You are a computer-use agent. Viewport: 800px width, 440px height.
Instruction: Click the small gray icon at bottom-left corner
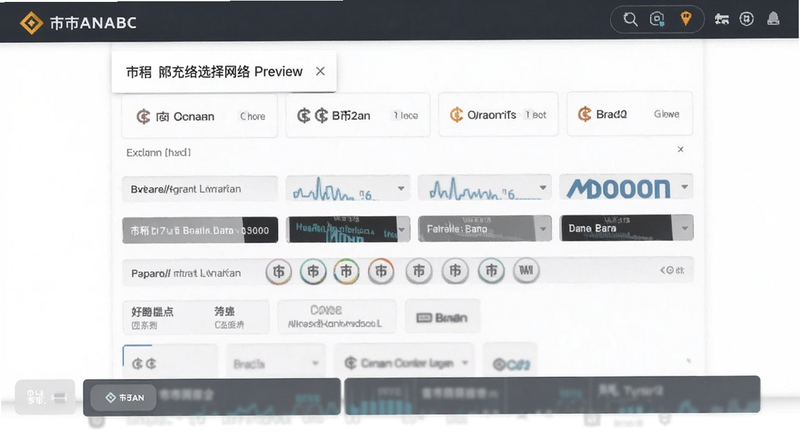click(x=45, y=397)
